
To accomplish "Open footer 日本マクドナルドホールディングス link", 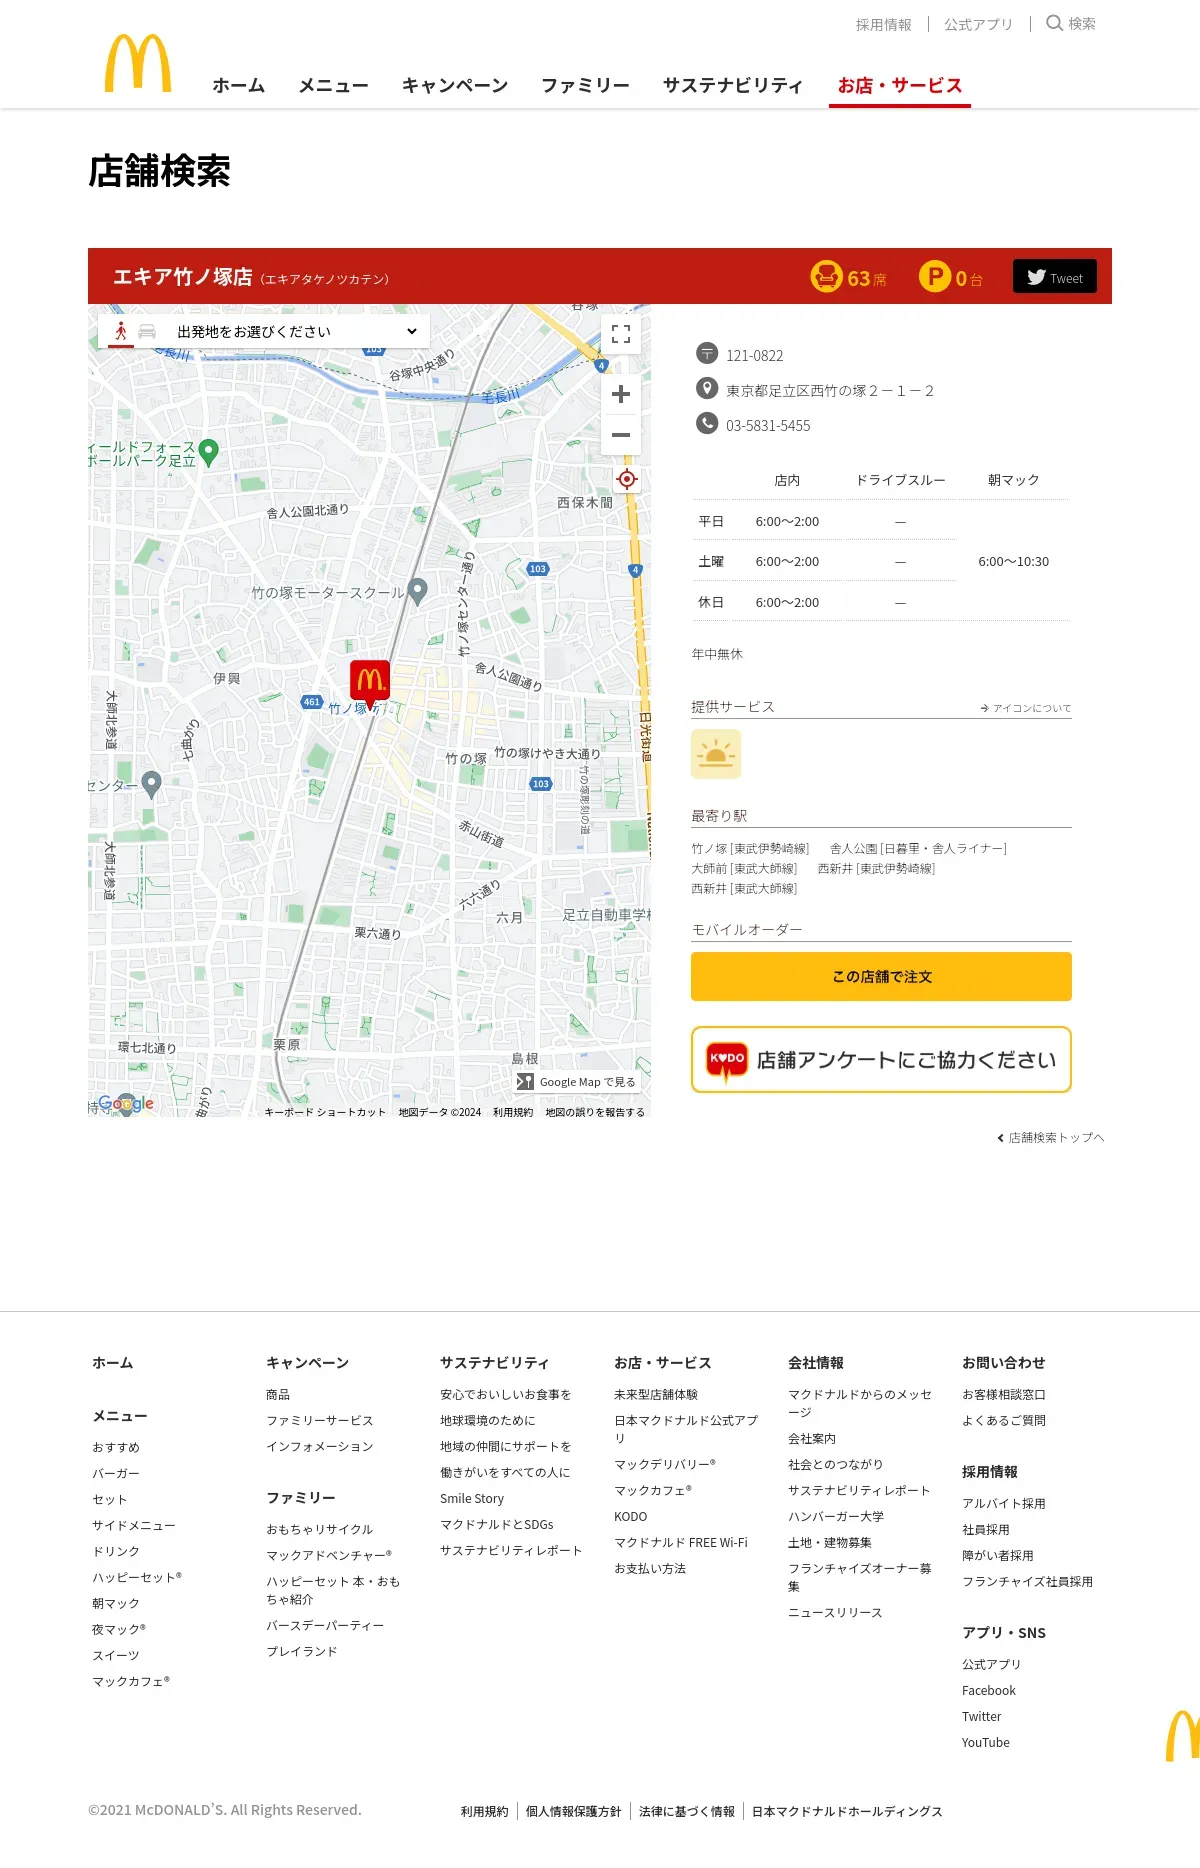I will pyautogui.click(x=847, y=1811).
